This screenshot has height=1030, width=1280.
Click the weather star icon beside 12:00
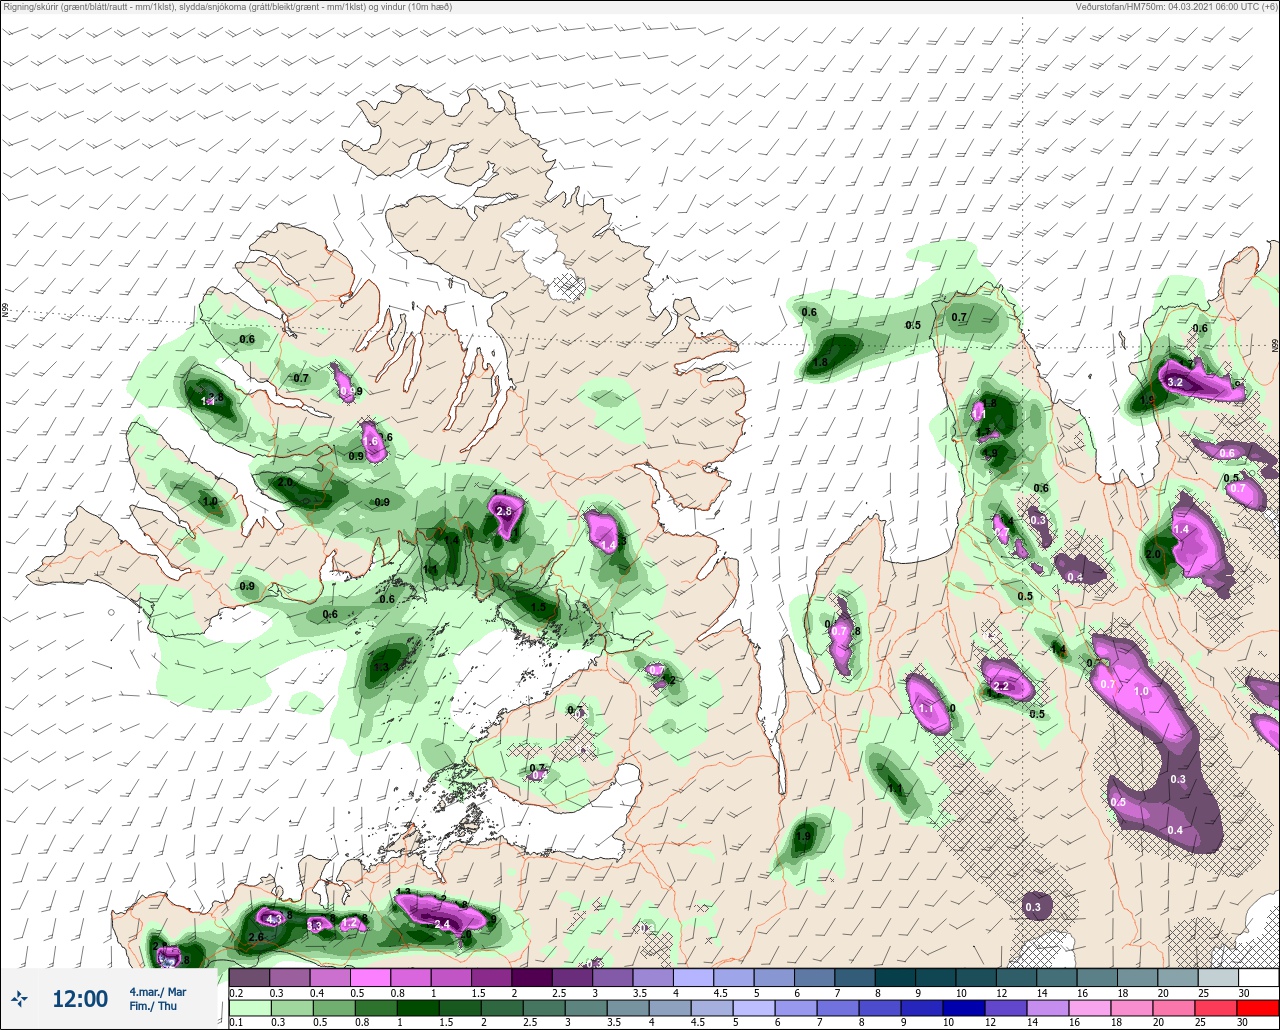pyautogui.click(x=19, y=998)
